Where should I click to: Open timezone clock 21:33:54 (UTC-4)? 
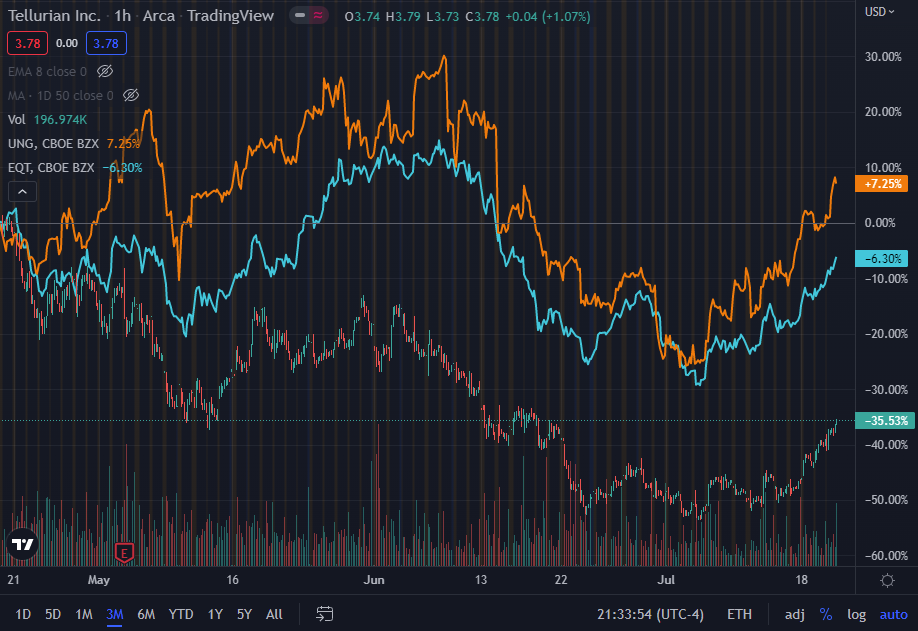tap(650, 614)
